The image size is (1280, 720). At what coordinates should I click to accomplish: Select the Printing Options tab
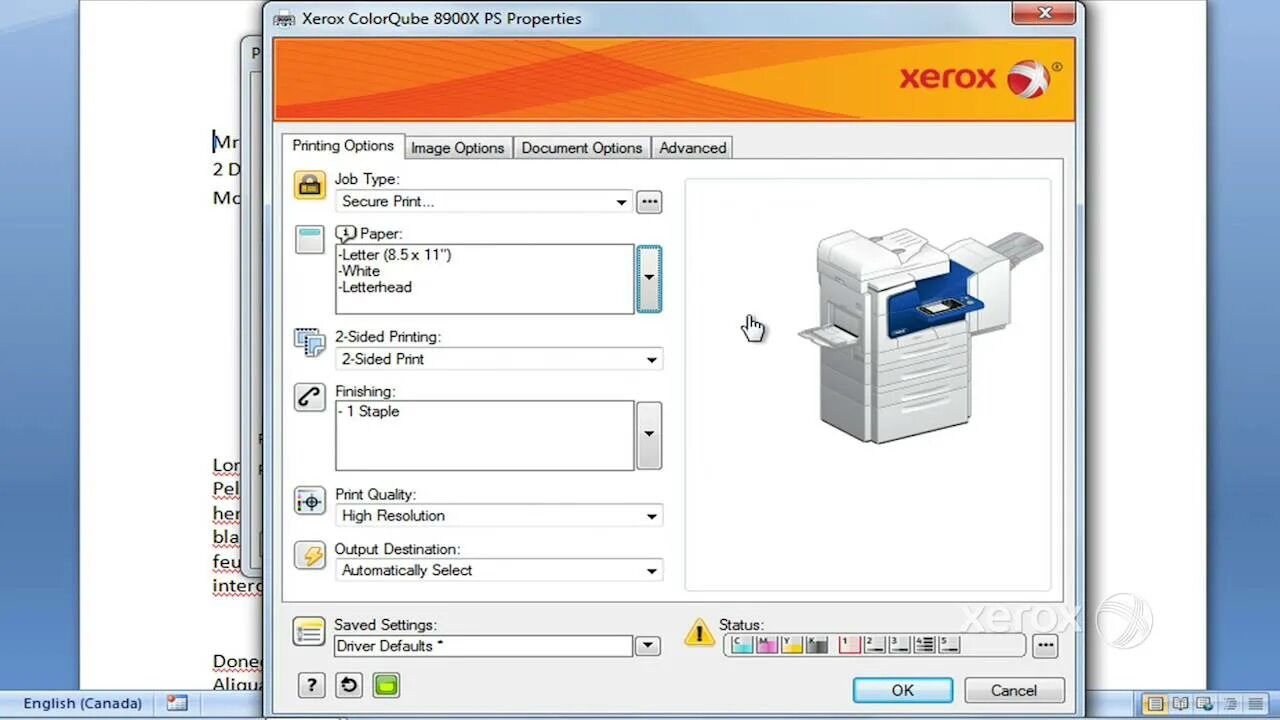coord(343,146)
